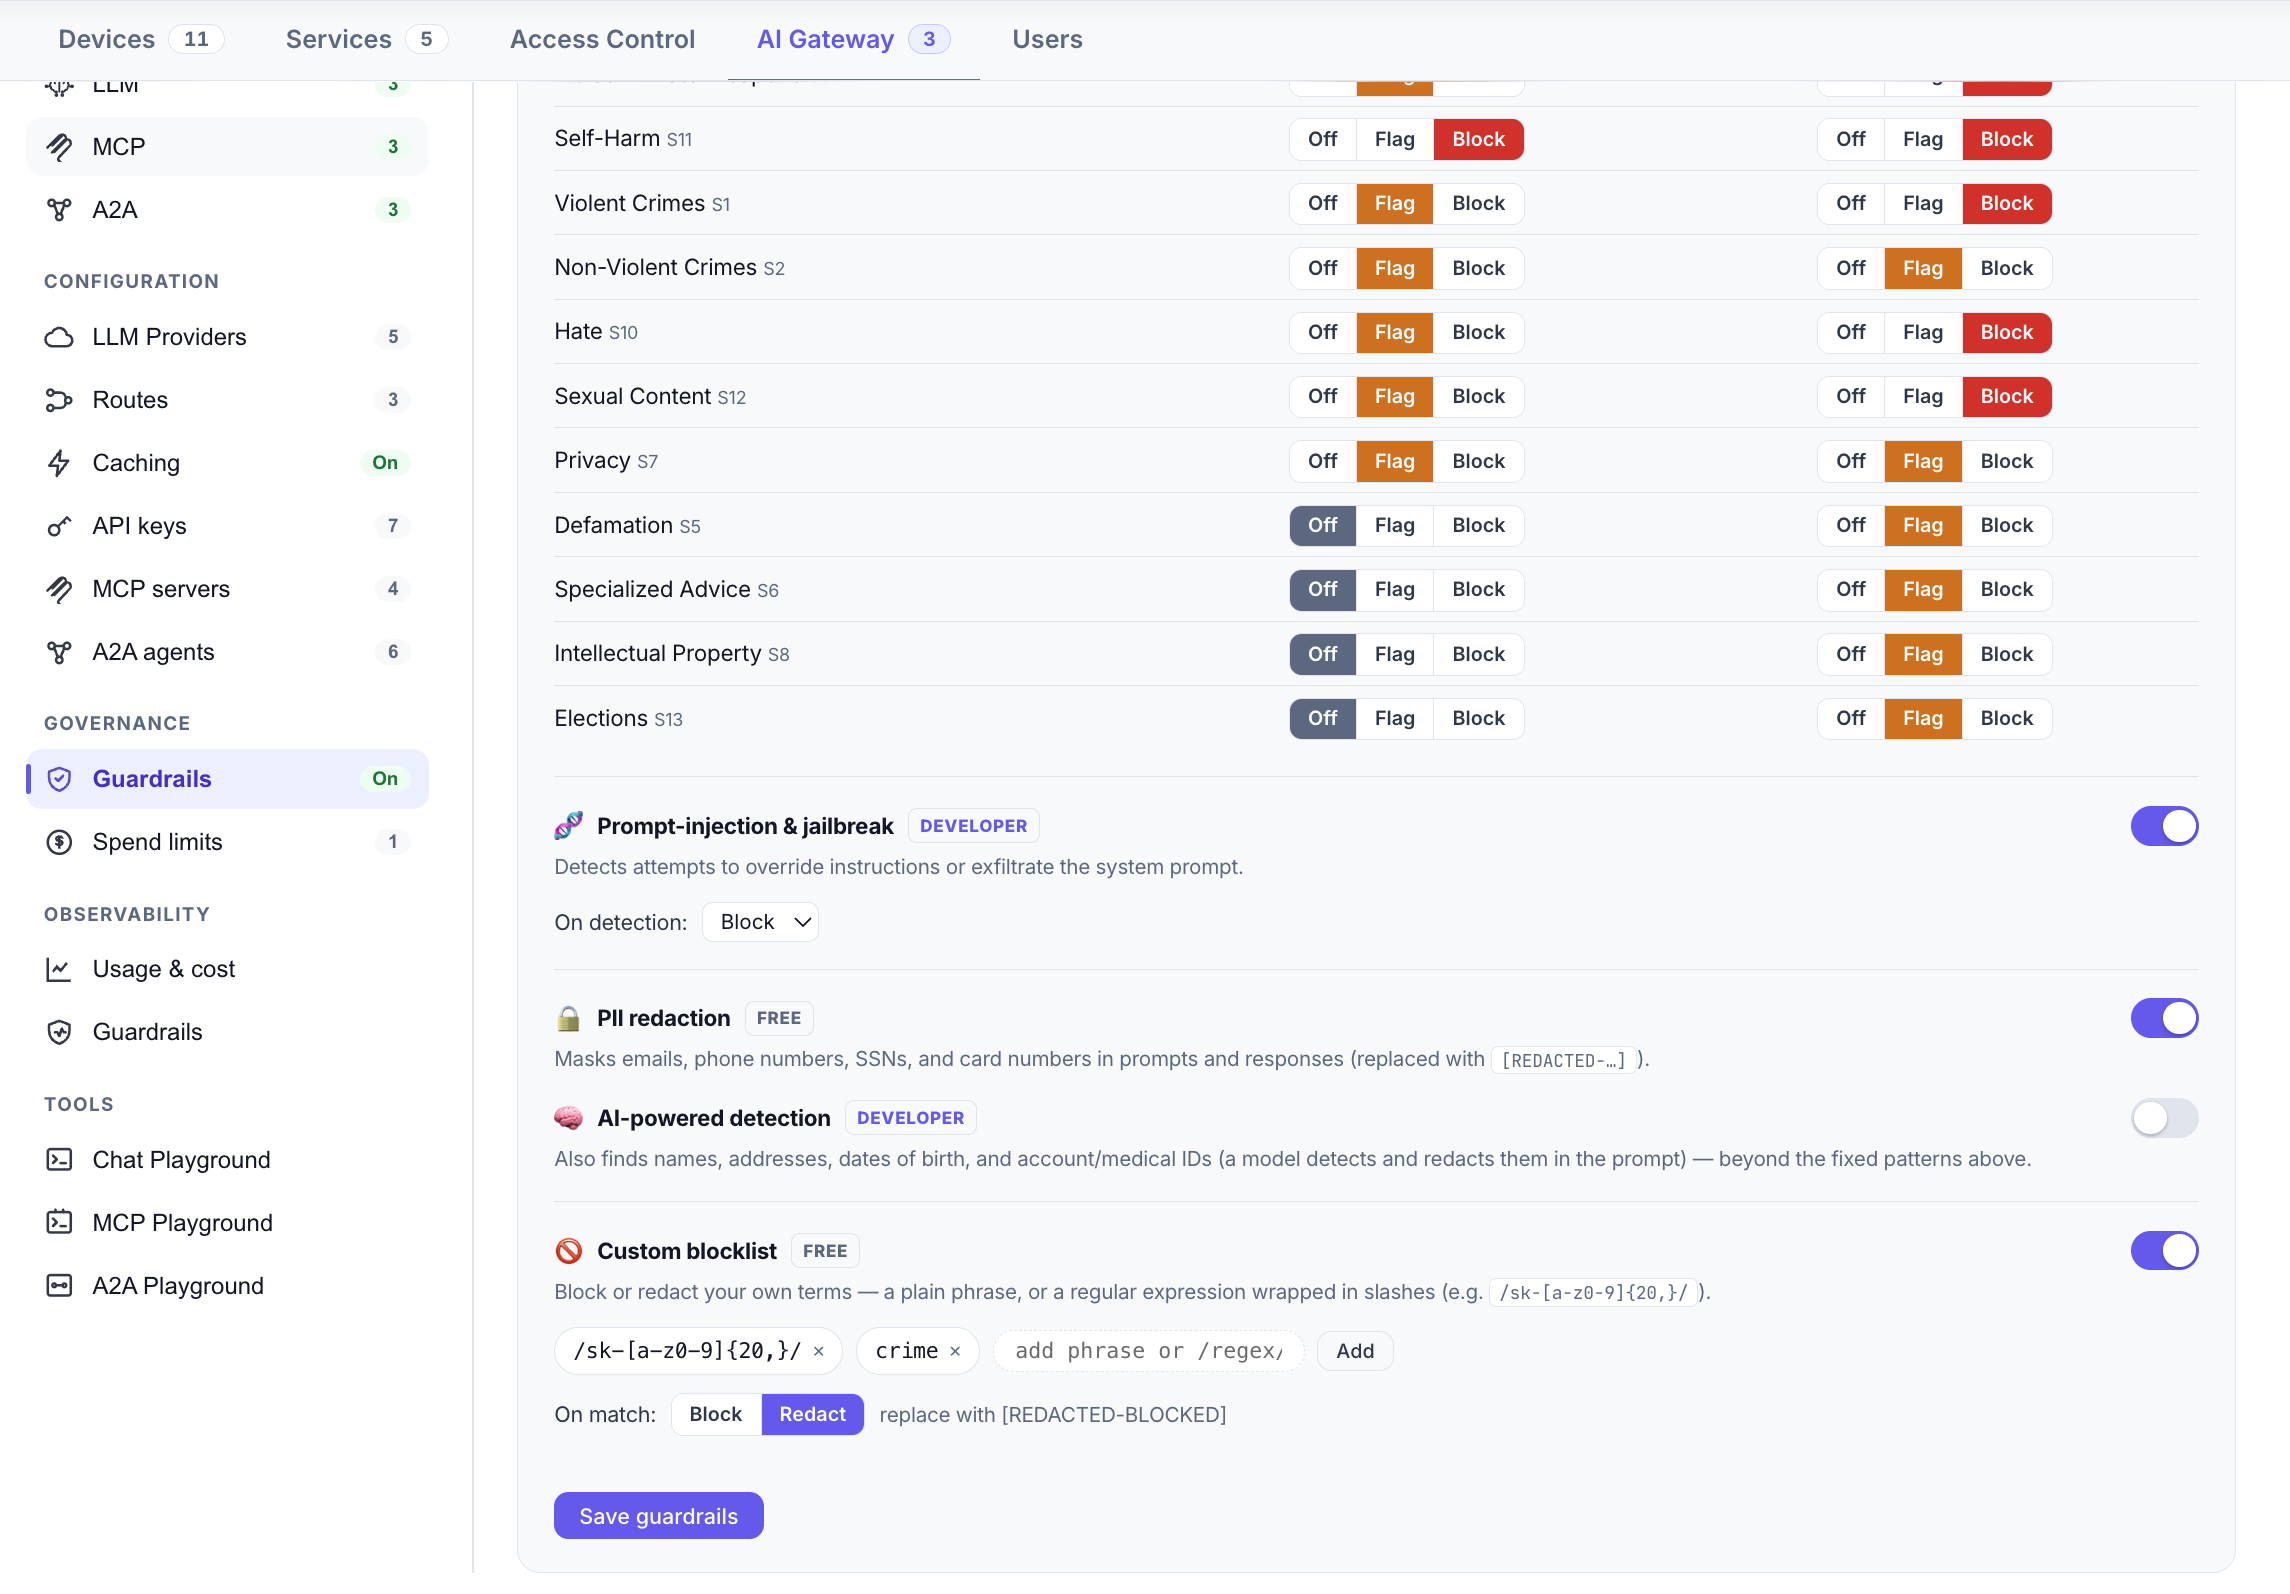Click the Chat Playground terminal icon
This screenshot has width=2290, height=1594.
[59, 1160]
